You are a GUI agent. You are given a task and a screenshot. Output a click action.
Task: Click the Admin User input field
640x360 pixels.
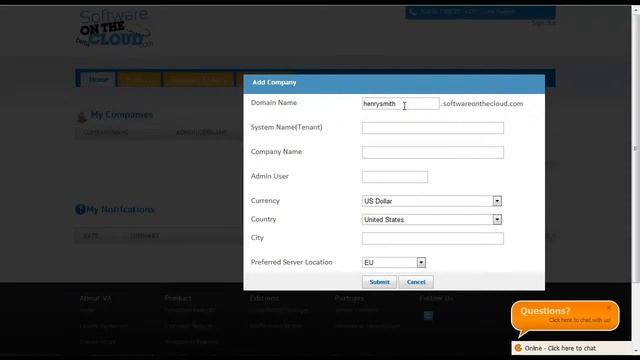point(395,177)
